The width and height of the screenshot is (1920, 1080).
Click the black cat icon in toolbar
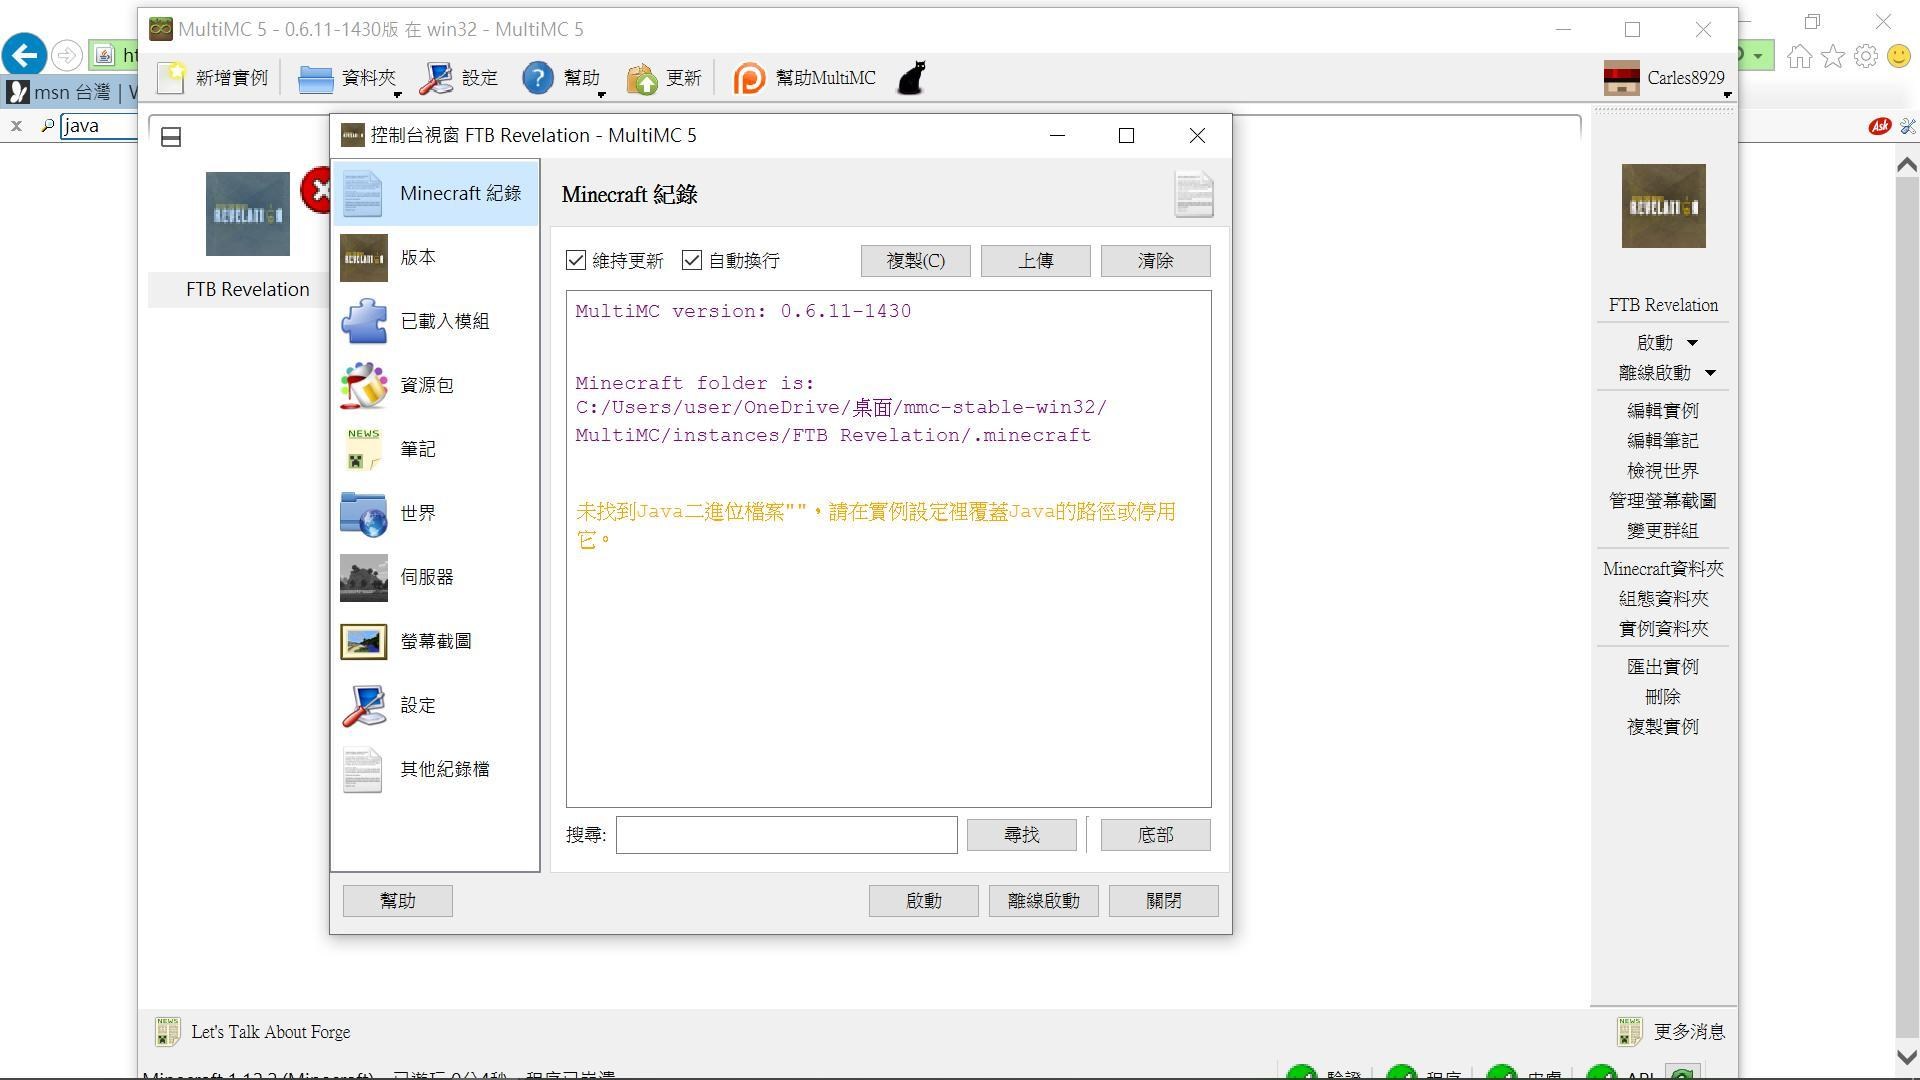[911, 78]
